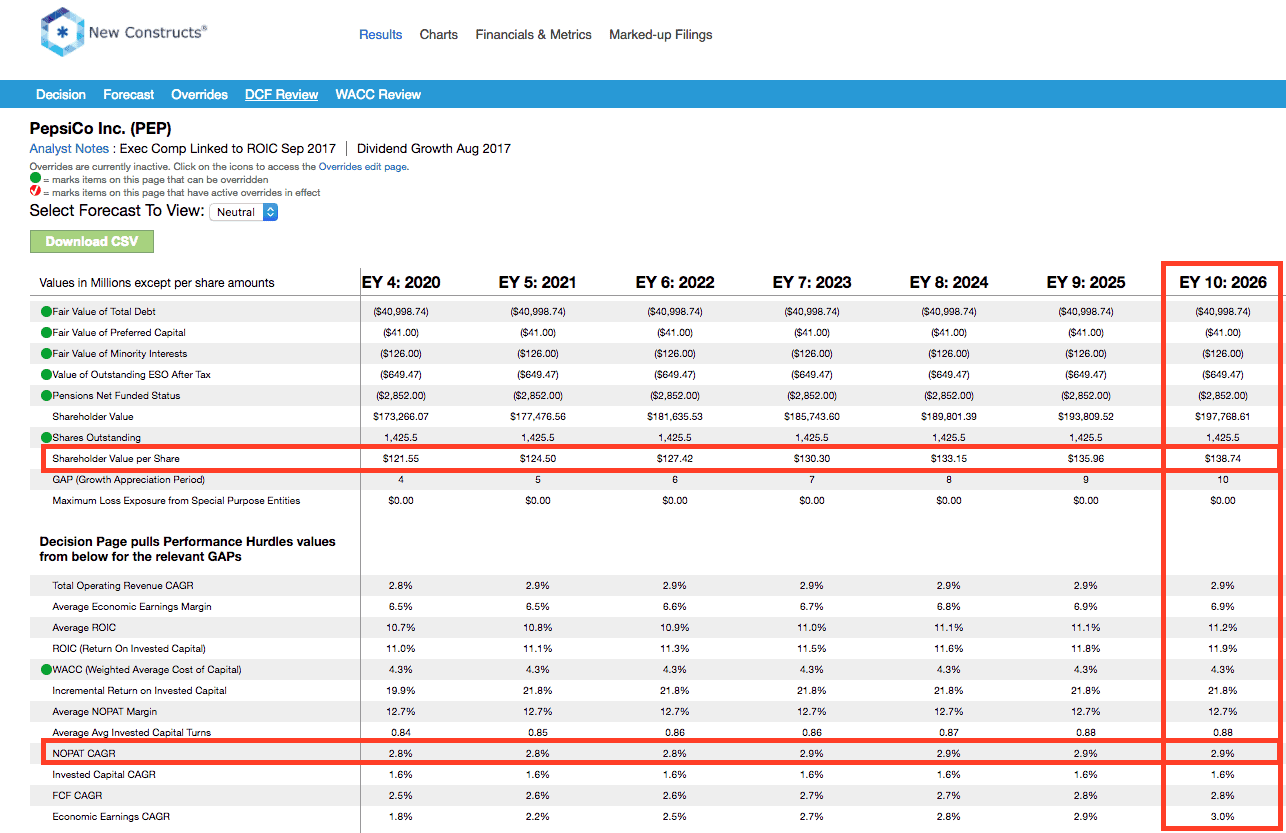This screenshot has height=833, width=1286.
Task: Click the NOPAT CAGR row label
Action: [84, 754]
